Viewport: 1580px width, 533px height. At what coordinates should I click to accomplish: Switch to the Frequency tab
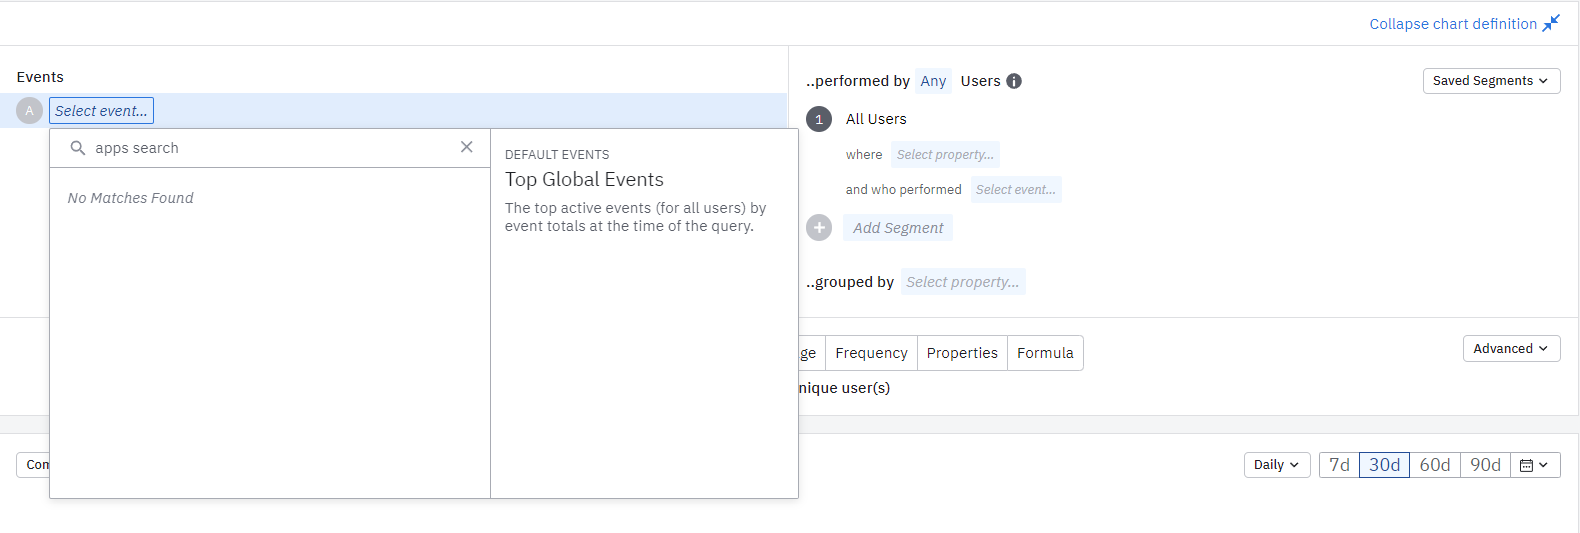tap(871, 353)
